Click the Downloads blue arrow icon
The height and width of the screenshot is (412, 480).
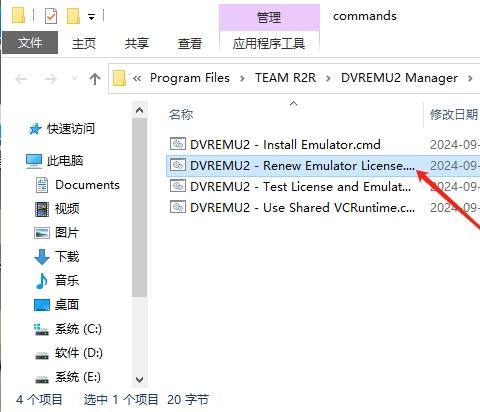42,257
